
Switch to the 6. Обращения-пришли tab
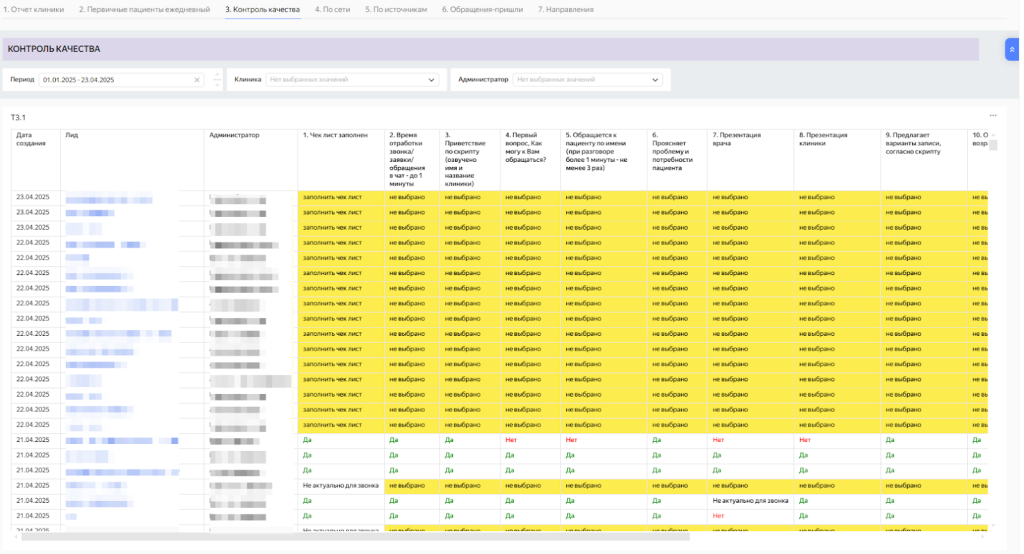tap(484, 9)
